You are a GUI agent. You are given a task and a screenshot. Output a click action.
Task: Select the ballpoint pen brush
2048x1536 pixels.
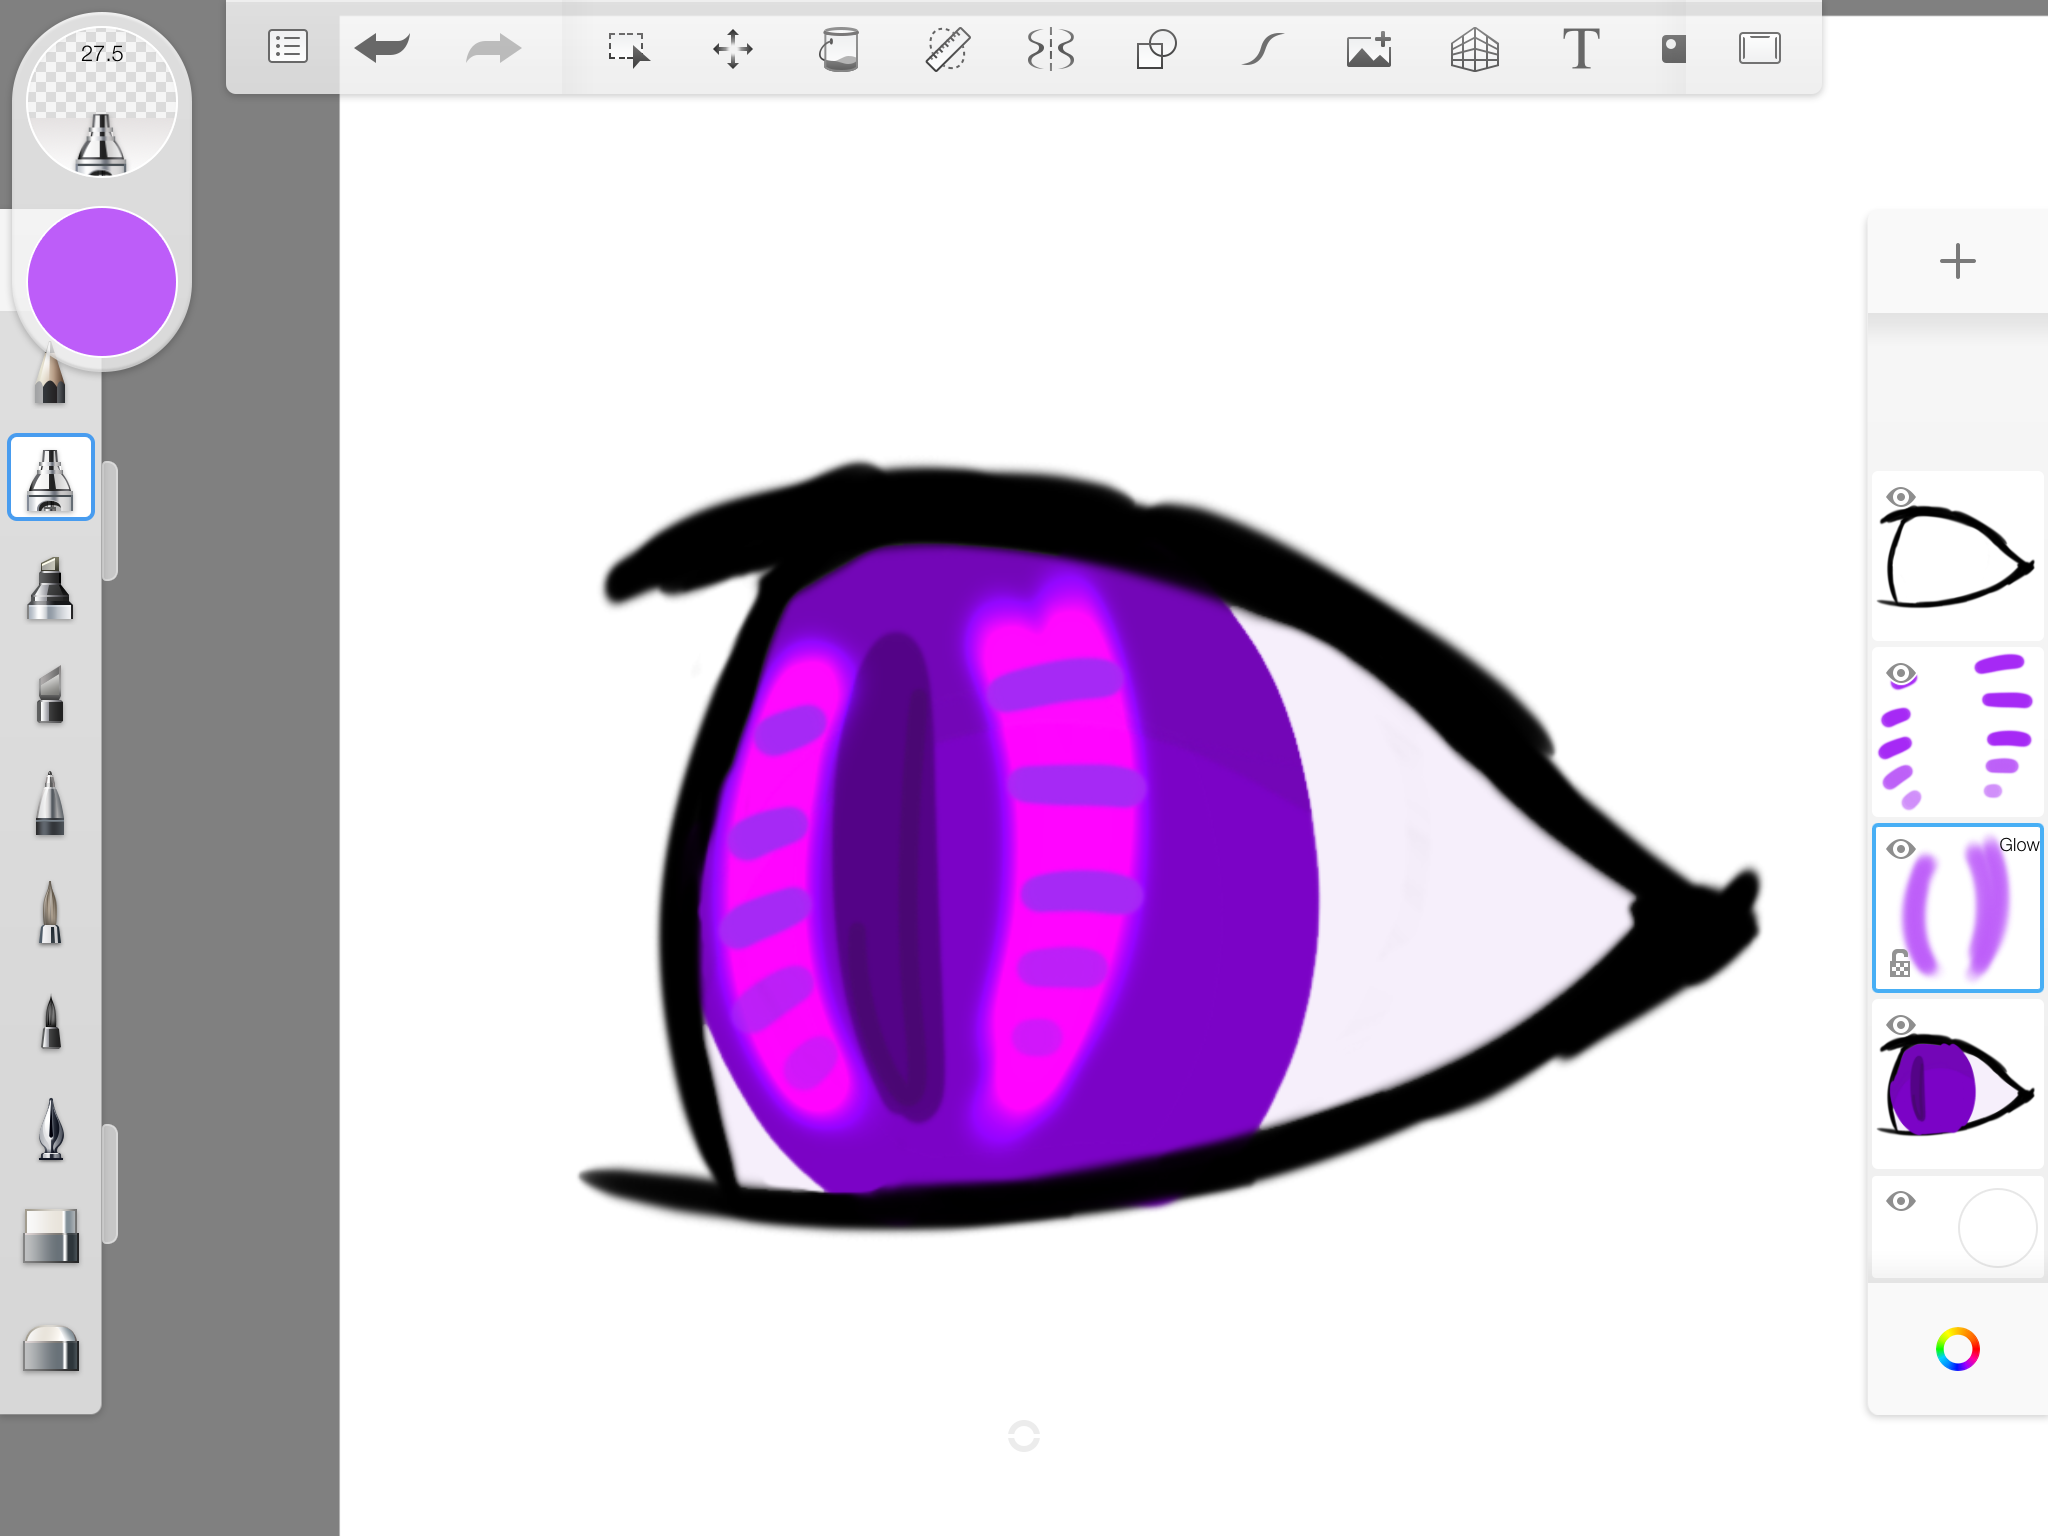click(x=50, y=803)
